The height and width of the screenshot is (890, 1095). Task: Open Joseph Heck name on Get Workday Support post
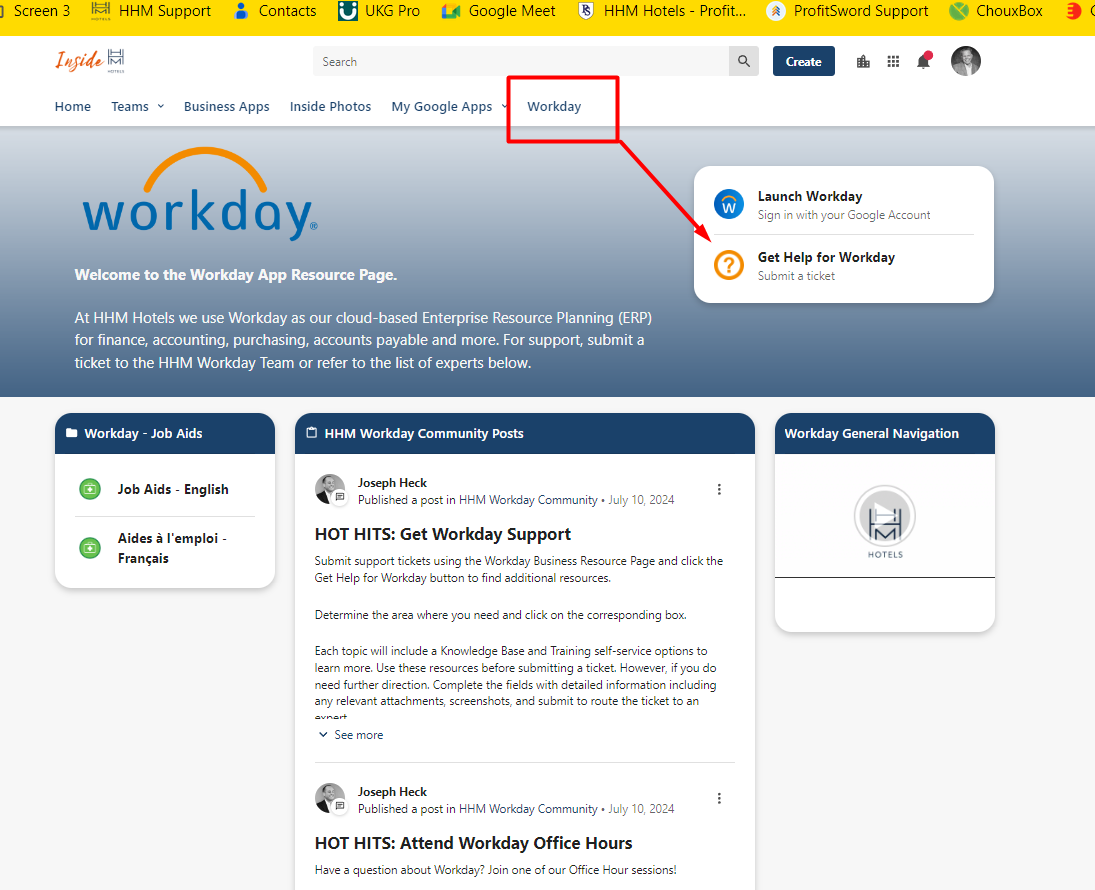(392, 483)
